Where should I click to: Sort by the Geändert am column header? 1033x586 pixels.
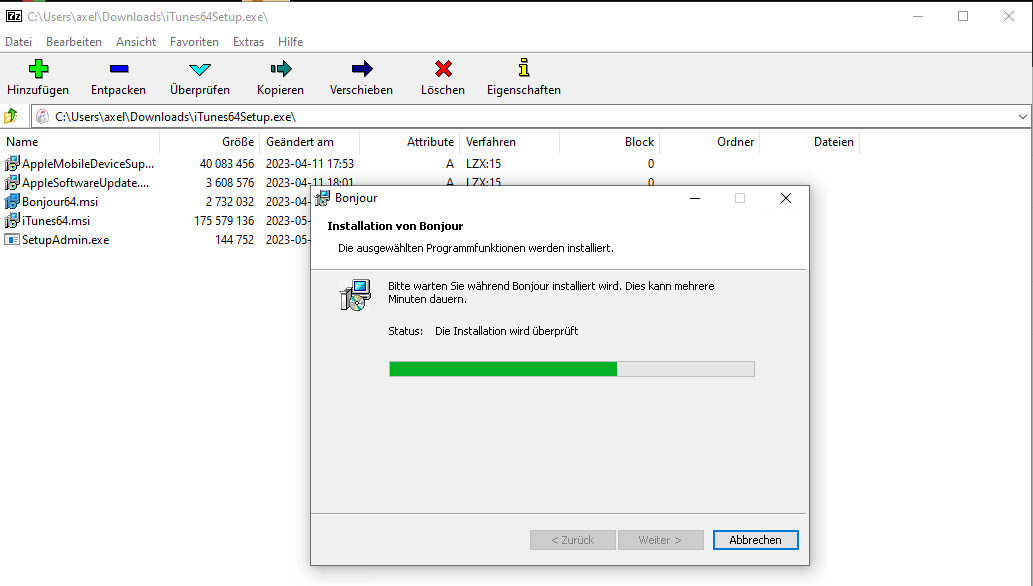310,142
